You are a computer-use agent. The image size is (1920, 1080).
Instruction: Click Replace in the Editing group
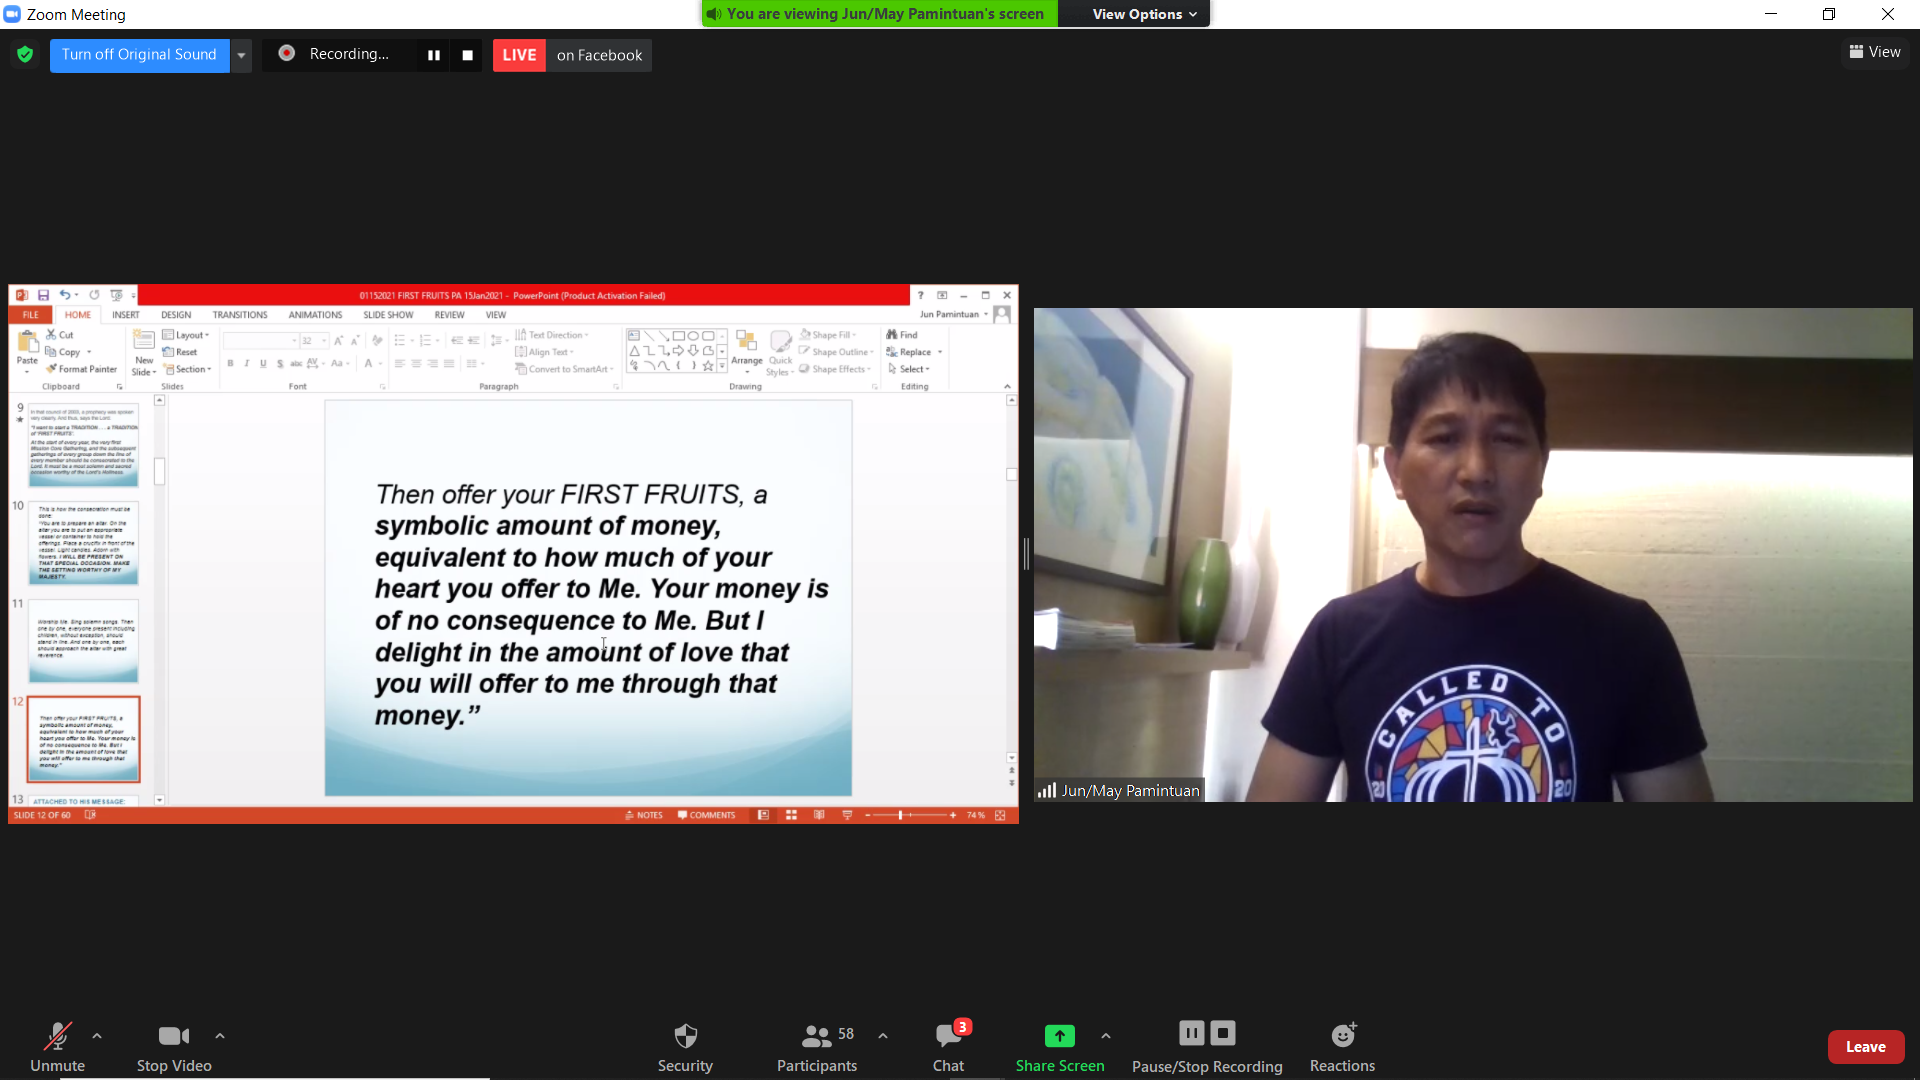(913, 352)
